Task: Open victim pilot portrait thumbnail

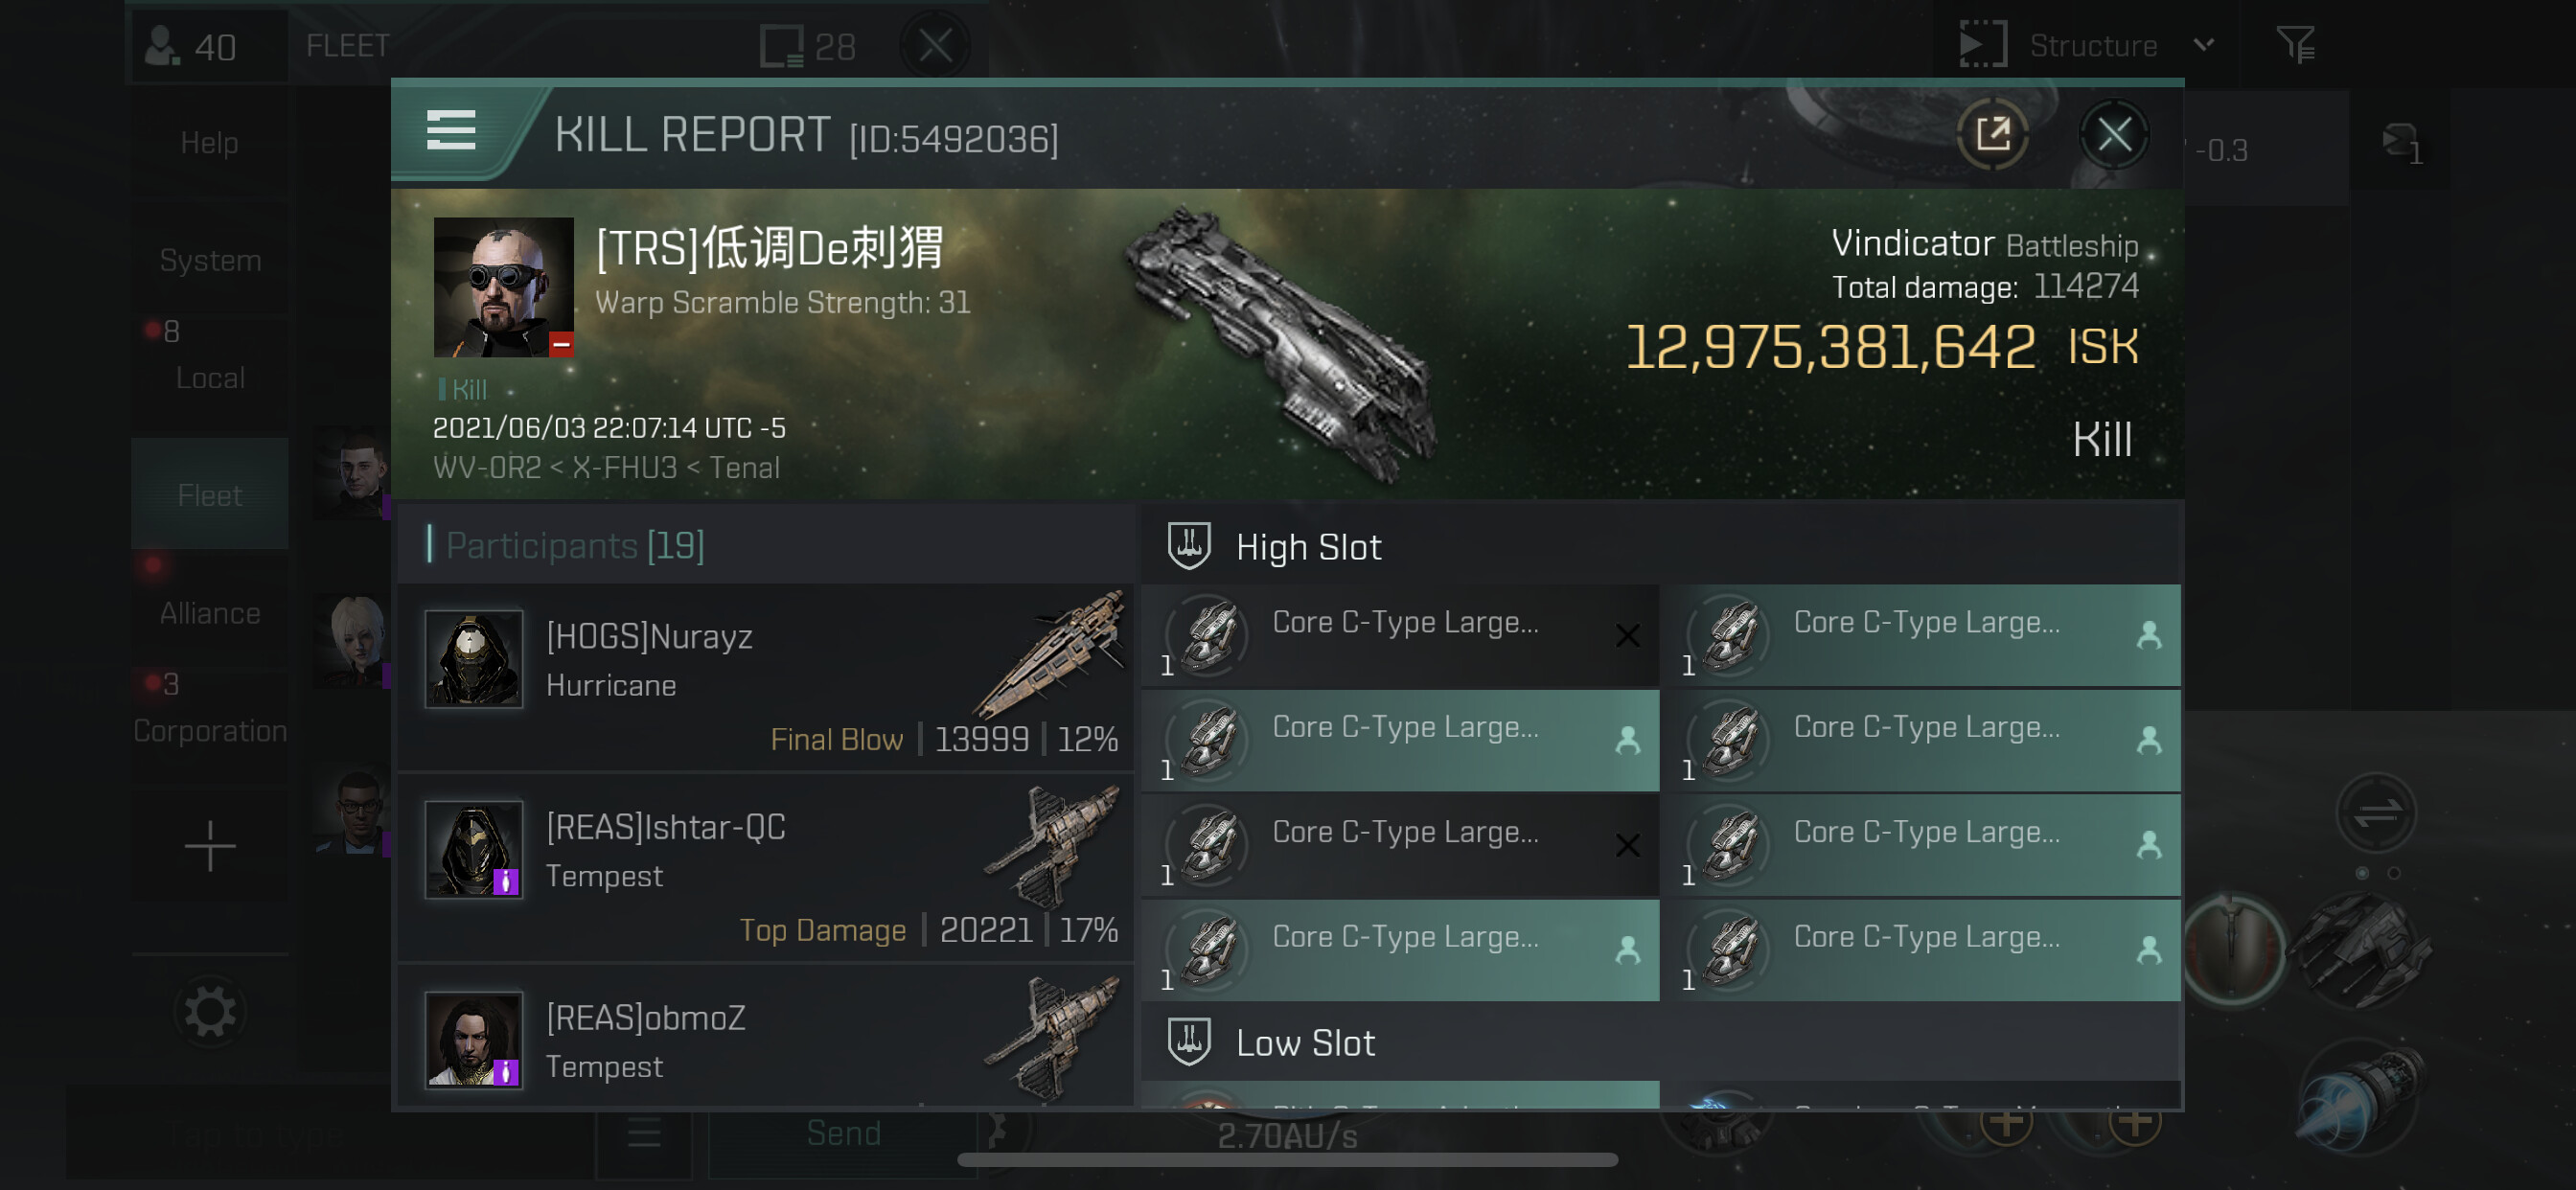Action: pyautogui.click(x=503, y=287)
